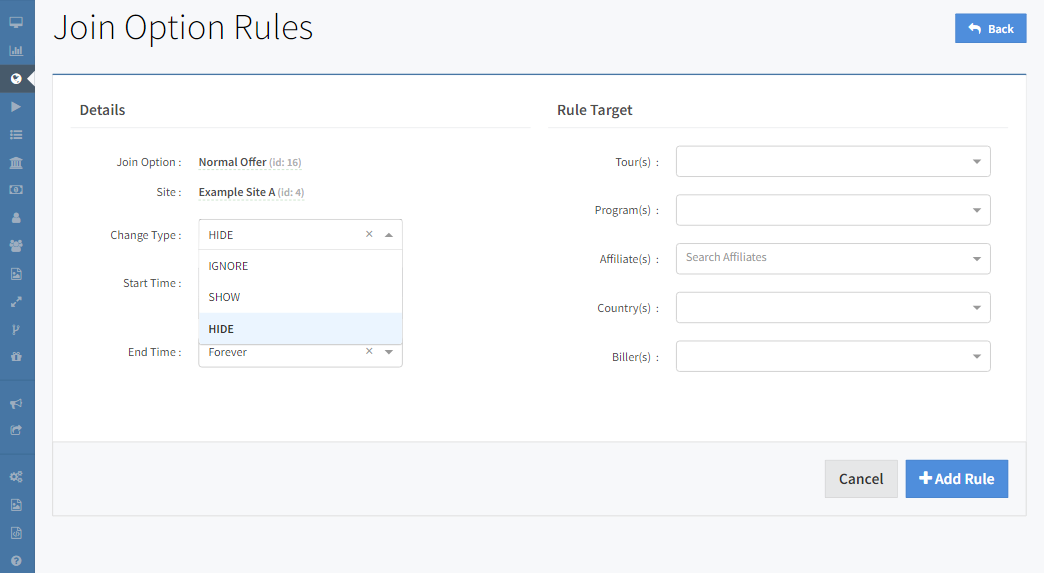The image size is (1044, 573).
Task: Open the Biller(s) dropdown
Action: [x=832, y=356]
